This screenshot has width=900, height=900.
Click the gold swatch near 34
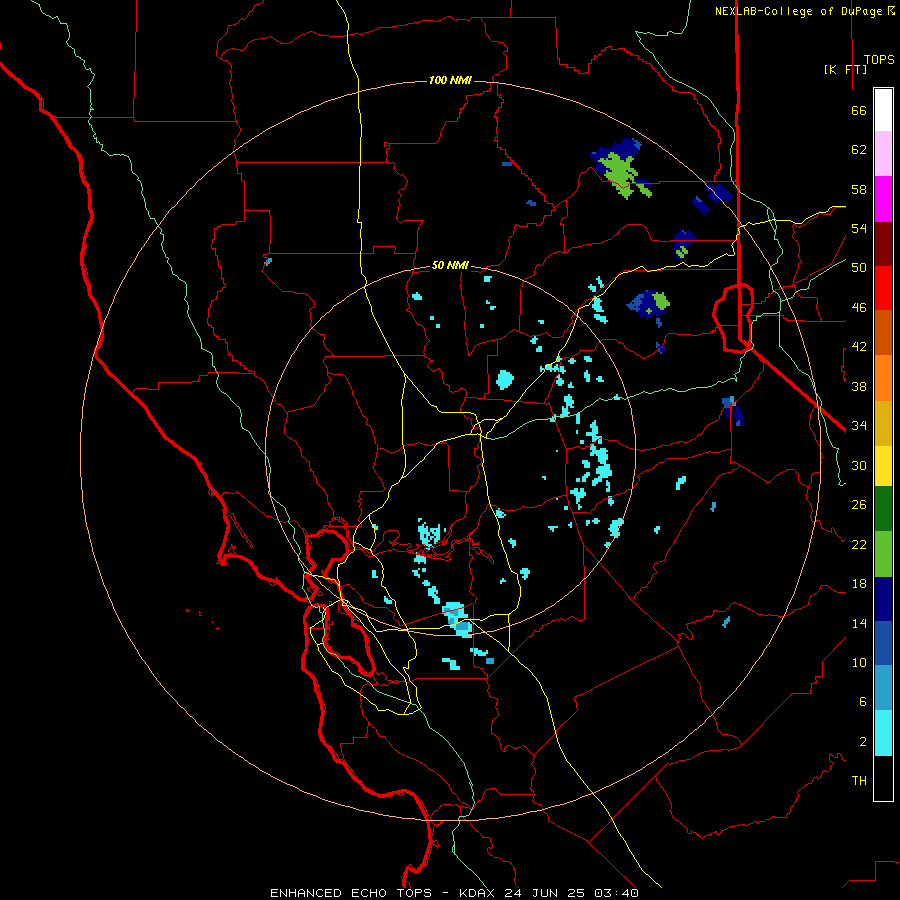point(883,423)
